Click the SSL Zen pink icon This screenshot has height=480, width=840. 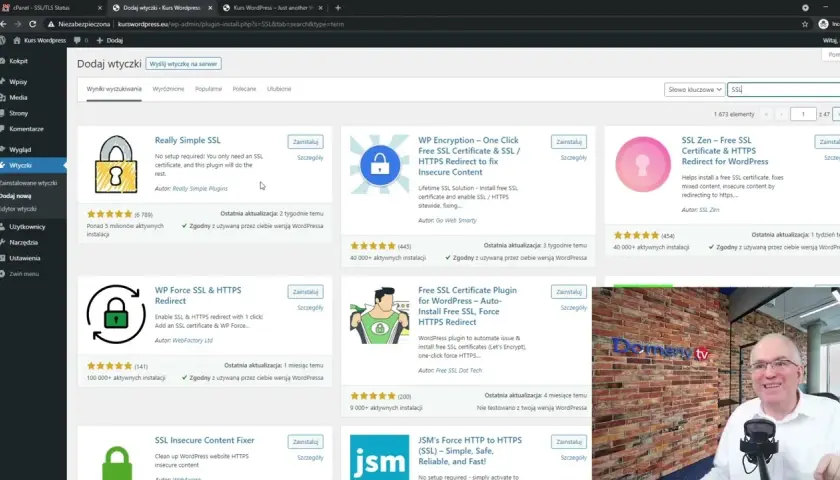[643, 164]
